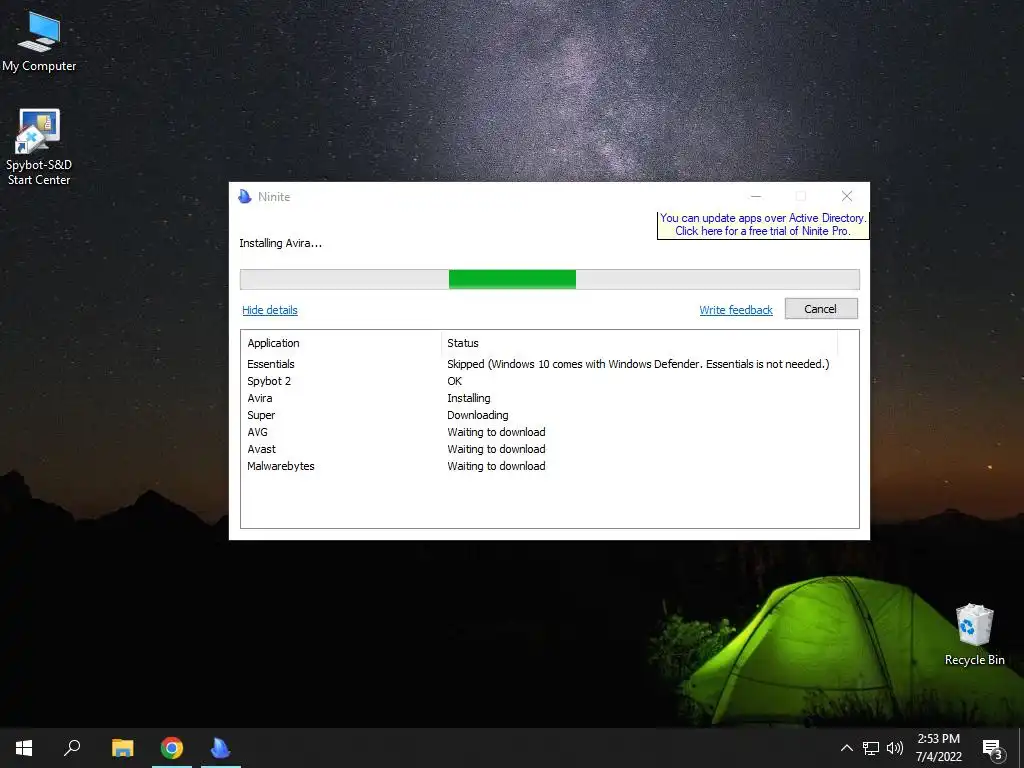Select the Essentials row
Image resolution: width=1024 pixels, height=768 pixels.
(x=550, y=364)
